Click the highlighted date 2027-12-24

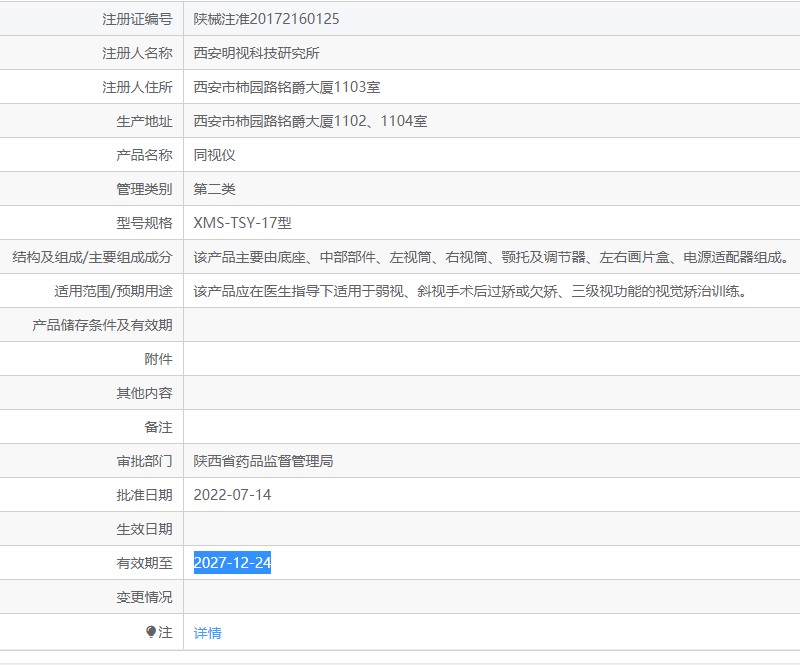coord(232,563)
